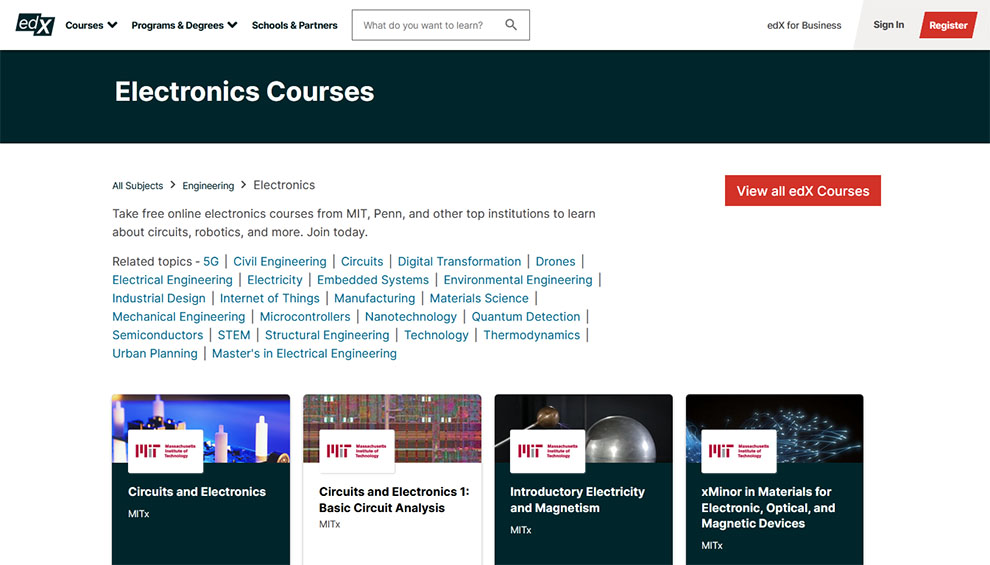Screen dimensions: 990x565
Task: Open the Technology topic
Action: pos(436,335)
